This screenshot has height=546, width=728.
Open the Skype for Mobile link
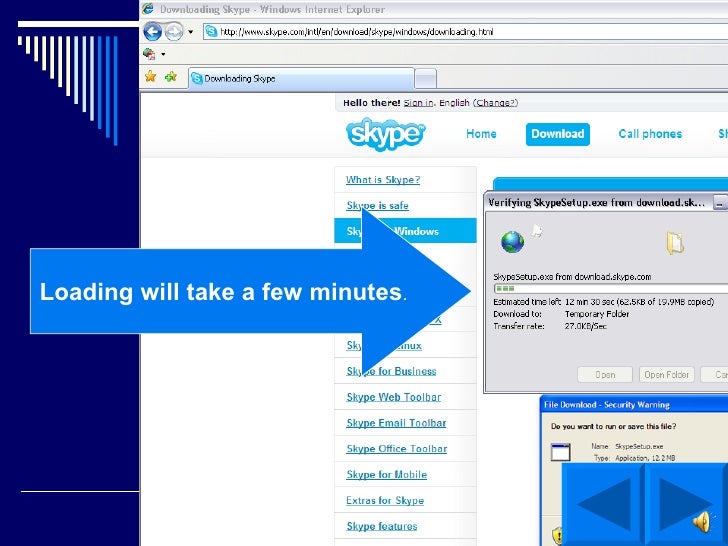pos(387,474)
